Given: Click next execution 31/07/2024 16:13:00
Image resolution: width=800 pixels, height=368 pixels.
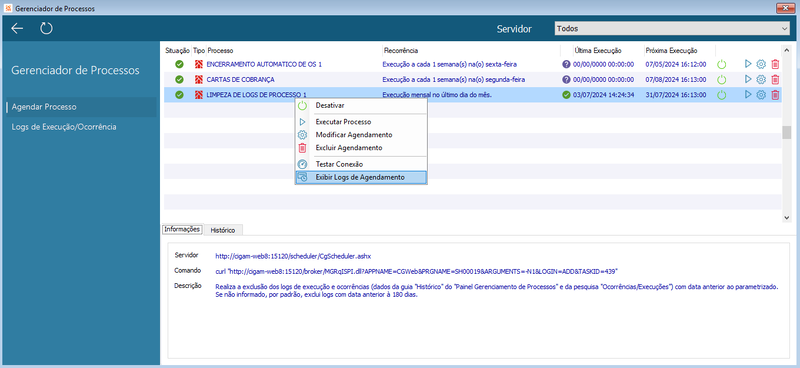Looking at the screenshot, I should point(676,94).
